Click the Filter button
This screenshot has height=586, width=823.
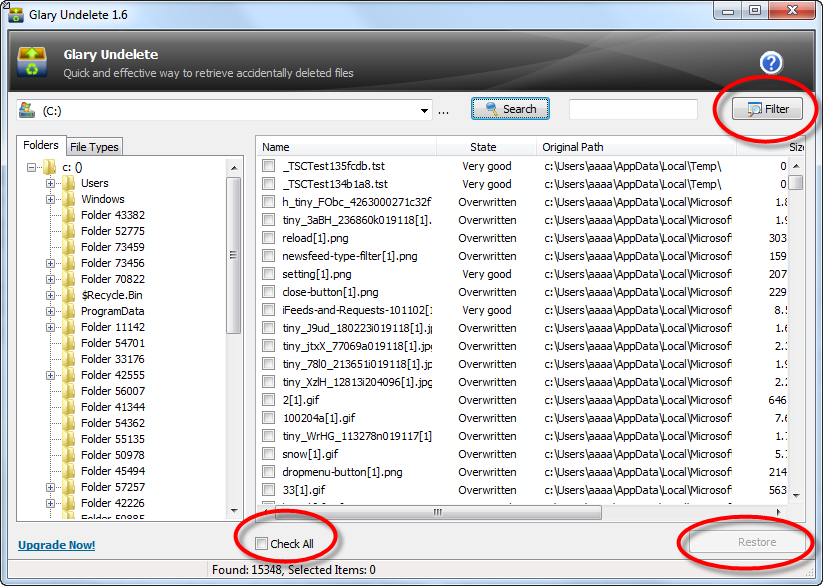(767, 109)
